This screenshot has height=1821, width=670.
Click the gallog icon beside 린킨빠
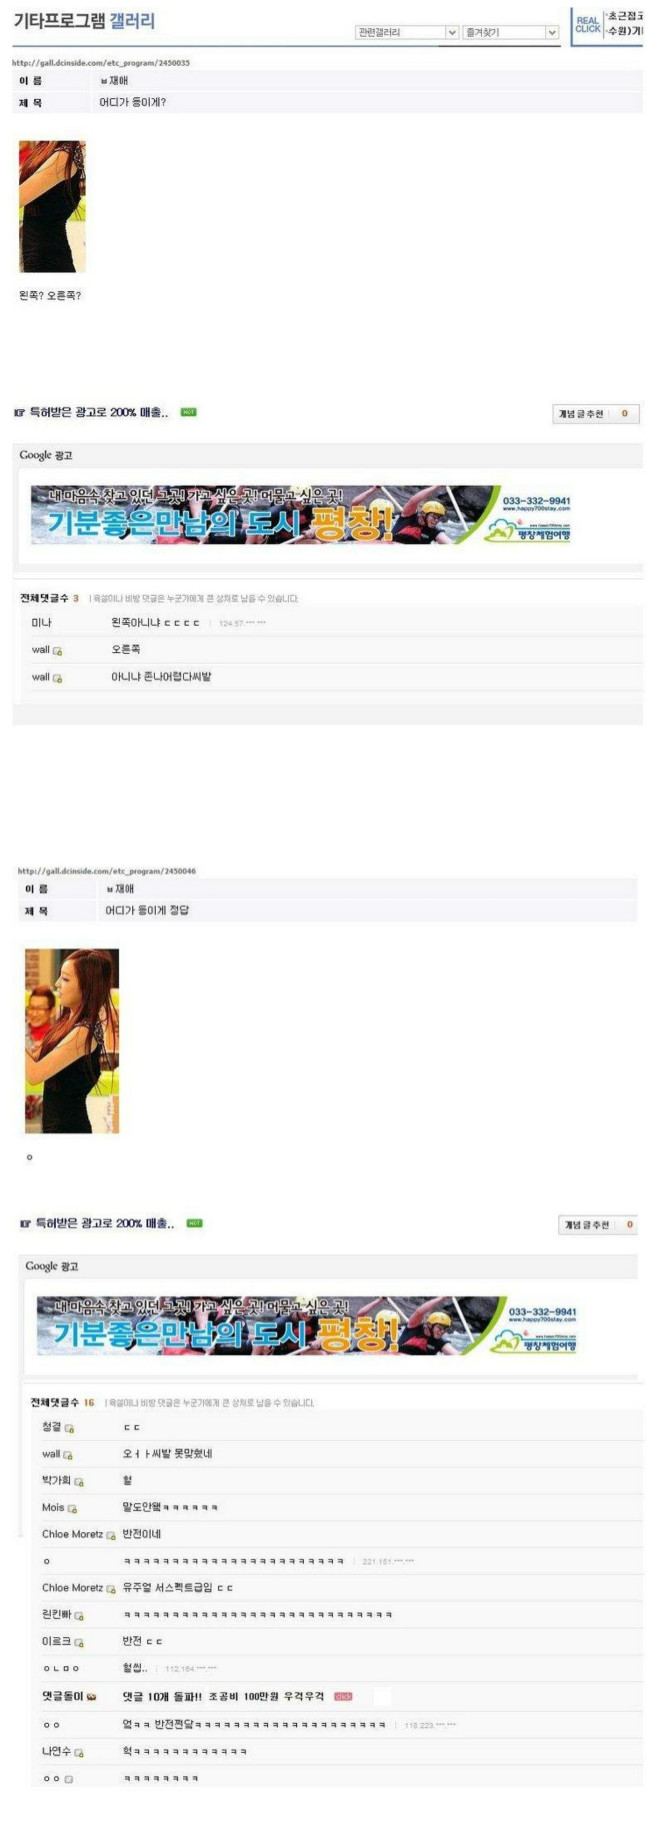[x=79, y=1615]
